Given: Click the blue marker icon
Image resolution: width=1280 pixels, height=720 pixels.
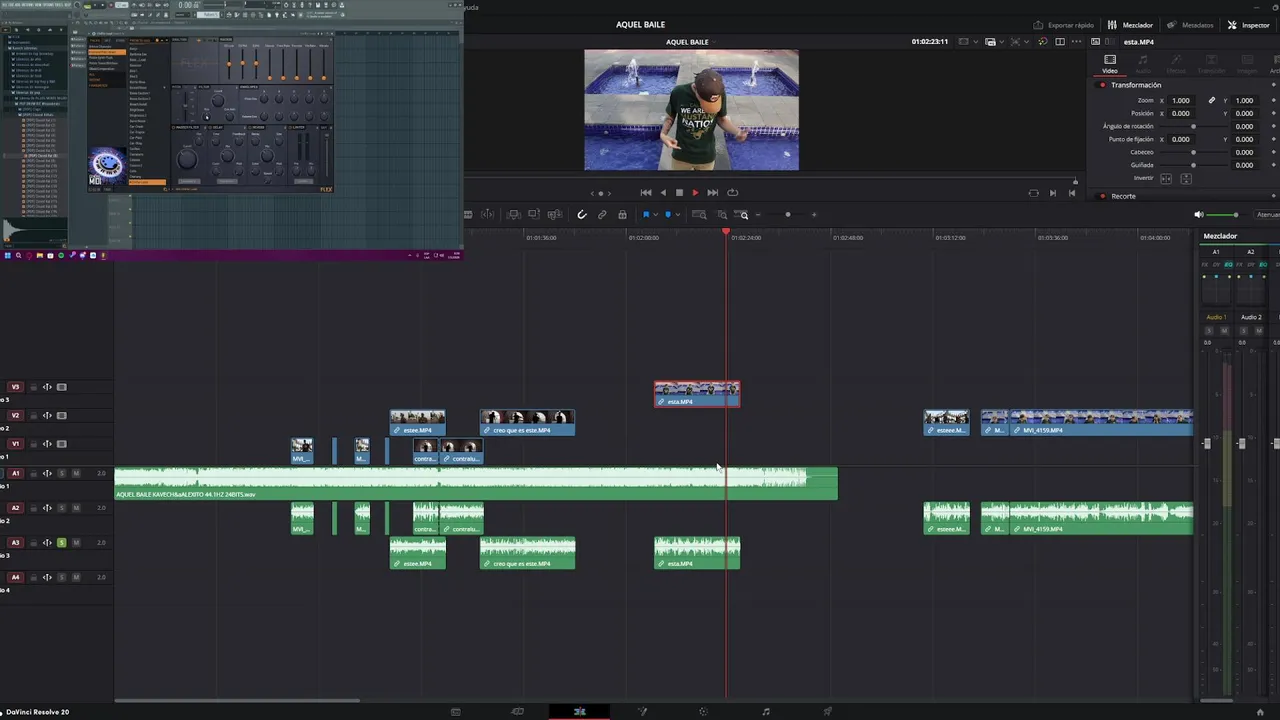Looking at the screenshot, I should click(668, 214).
